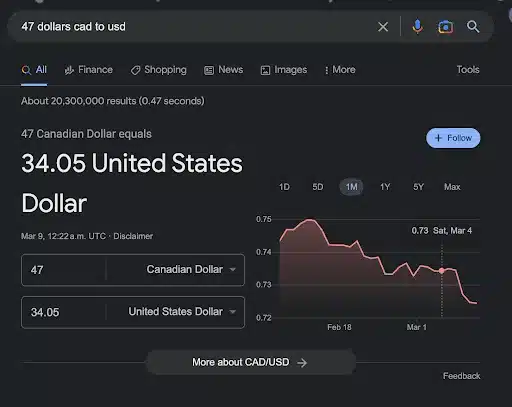The image size is (512, 407).
Task: Show the Max chart range
Action: [x=452, y=187]
